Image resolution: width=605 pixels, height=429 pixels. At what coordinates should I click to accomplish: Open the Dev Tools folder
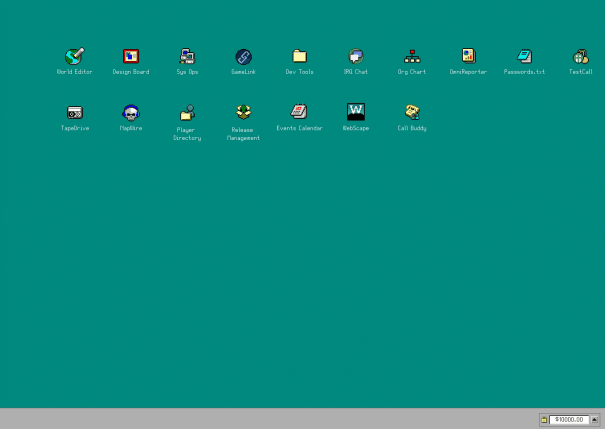[299, 57]
